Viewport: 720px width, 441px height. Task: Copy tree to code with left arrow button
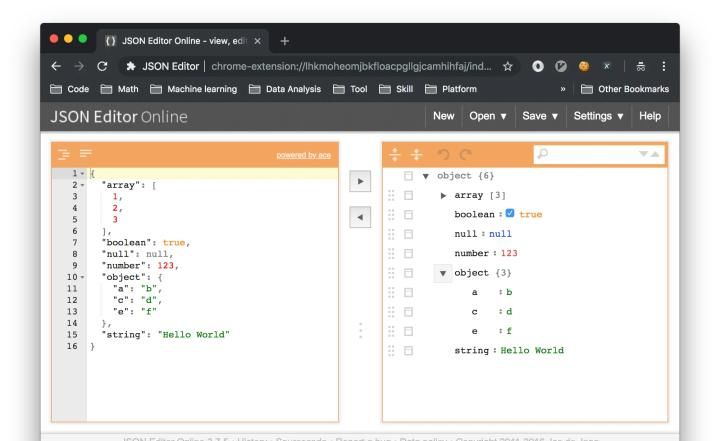coord(359,216)
